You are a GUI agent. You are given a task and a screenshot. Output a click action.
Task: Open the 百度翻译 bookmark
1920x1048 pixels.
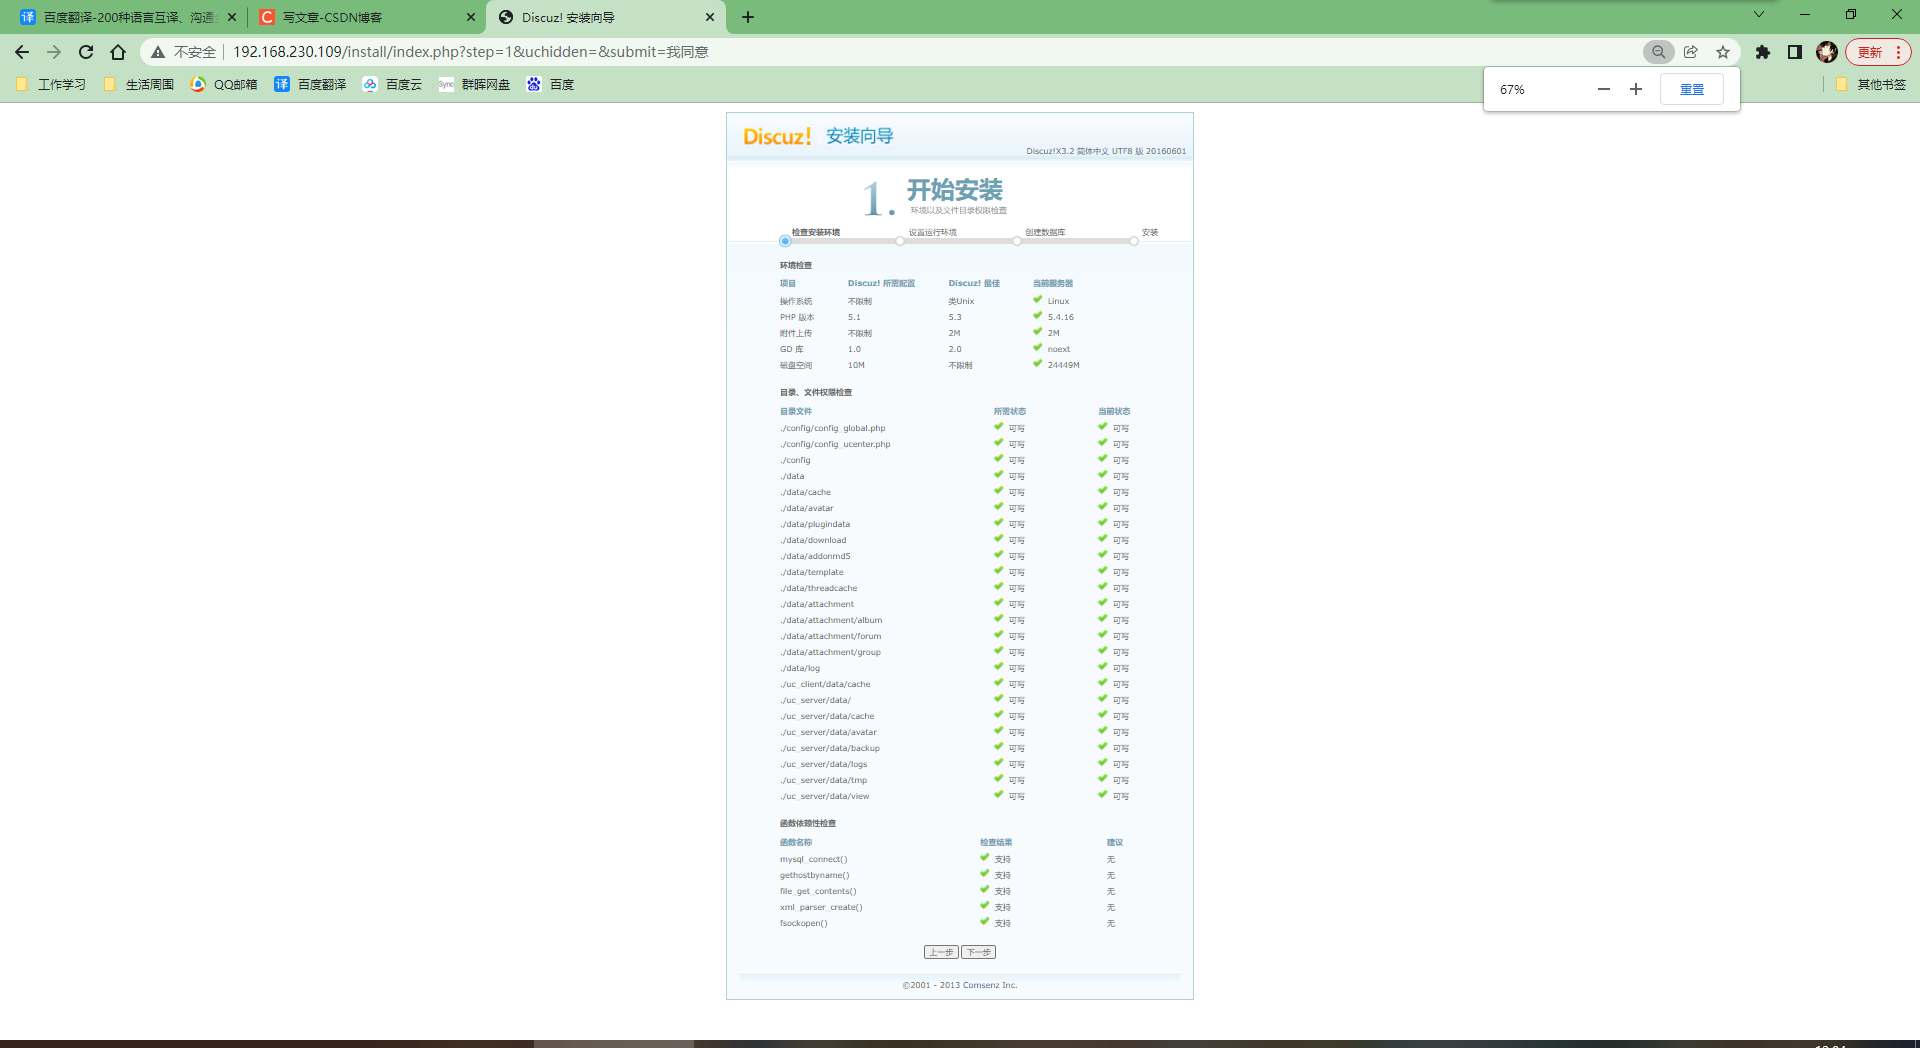(310, 85)
